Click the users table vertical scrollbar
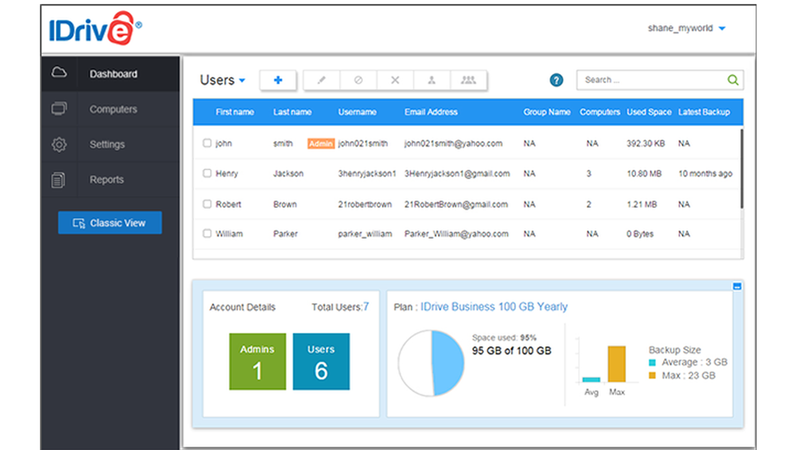Viewport: 800px width, 450px height. (741, 168)
